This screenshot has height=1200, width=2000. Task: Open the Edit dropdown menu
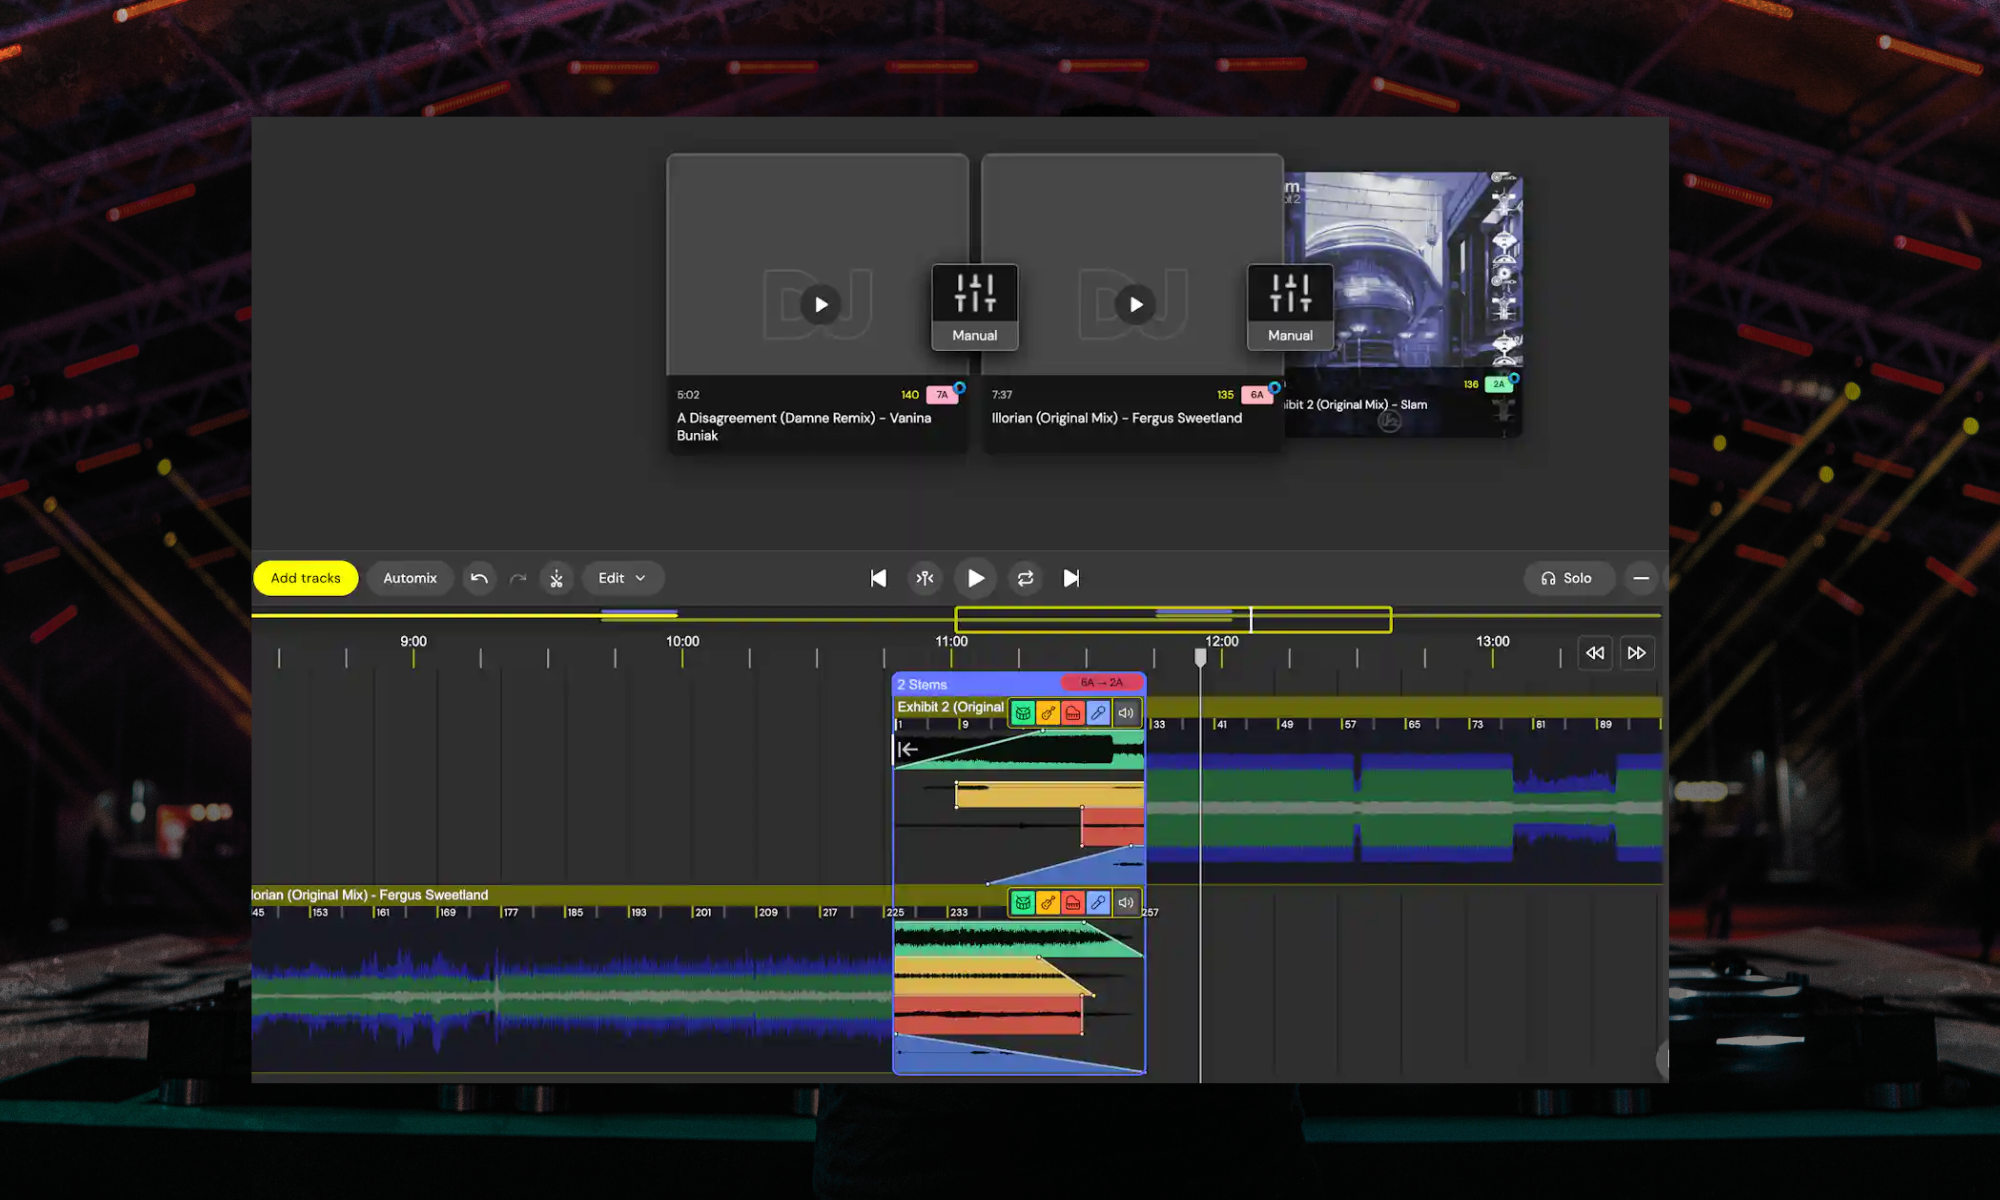pos(622,578)
